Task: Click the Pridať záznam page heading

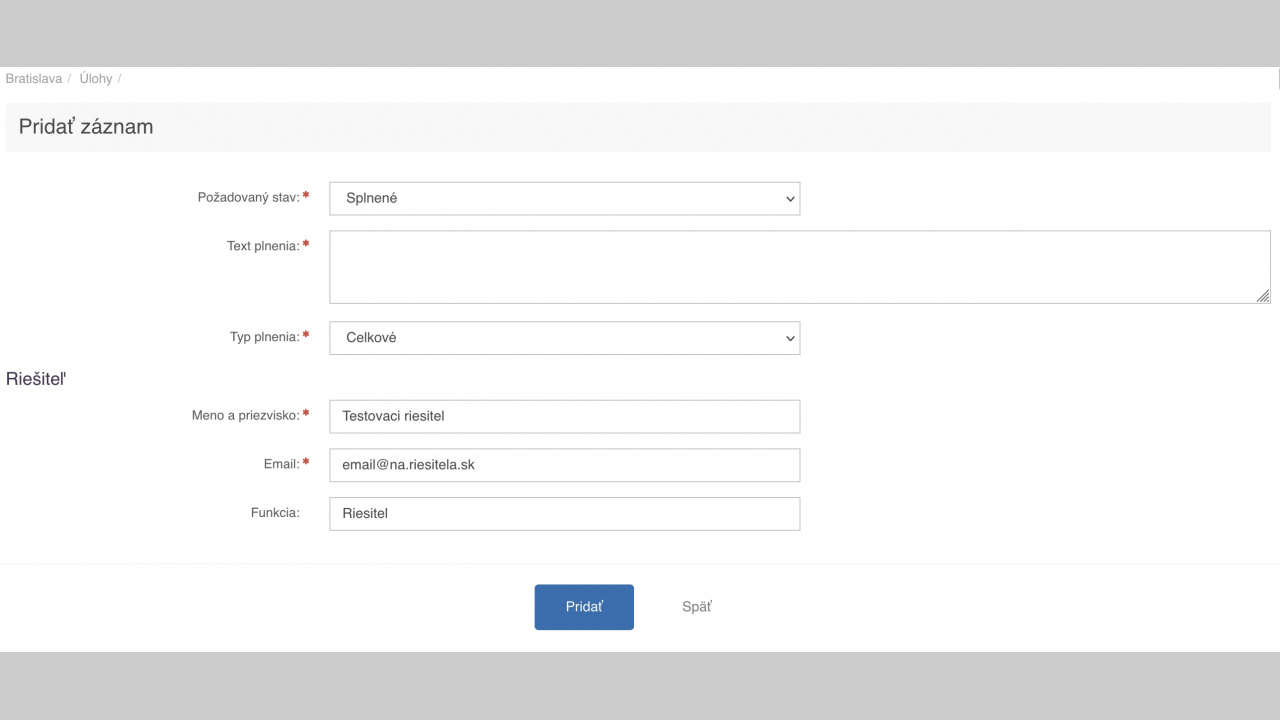Action: coord(86,127)
